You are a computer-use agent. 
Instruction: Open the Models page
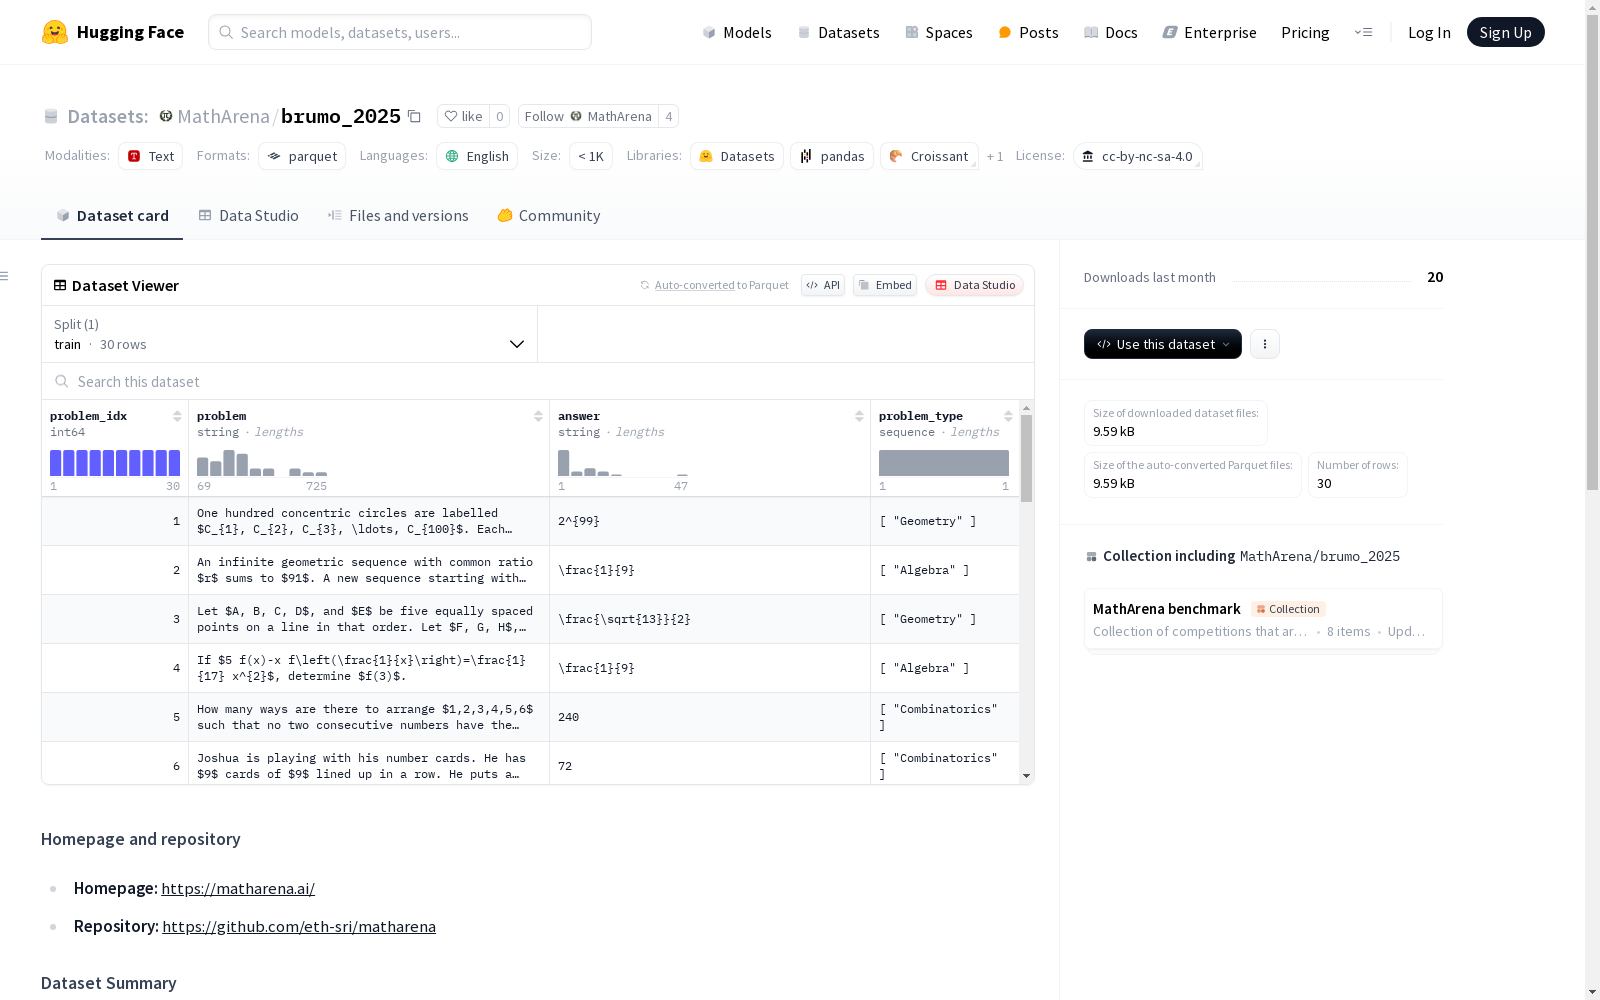point(737,32)
